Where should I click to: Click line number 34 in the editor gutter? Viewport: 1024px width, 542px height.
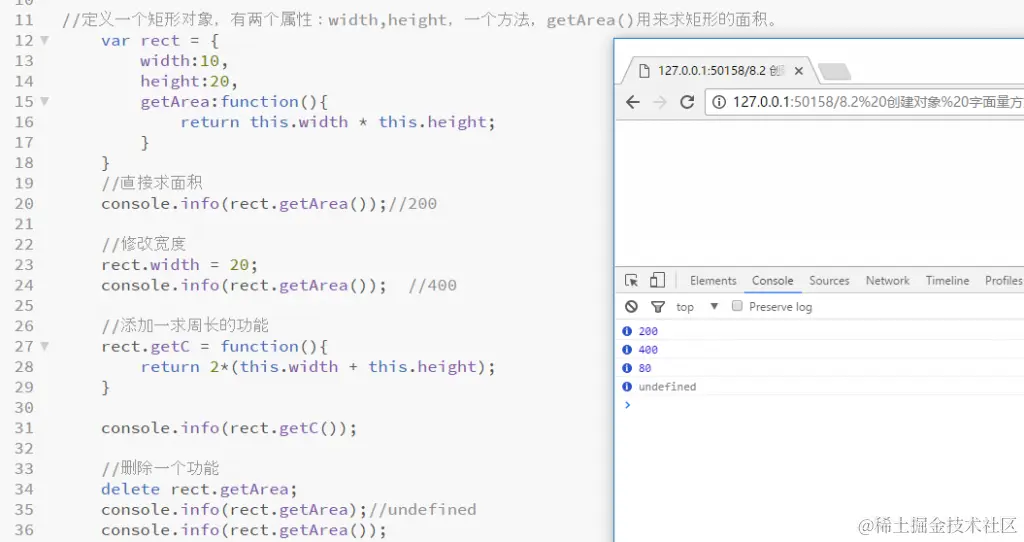[x=24, y=489]
